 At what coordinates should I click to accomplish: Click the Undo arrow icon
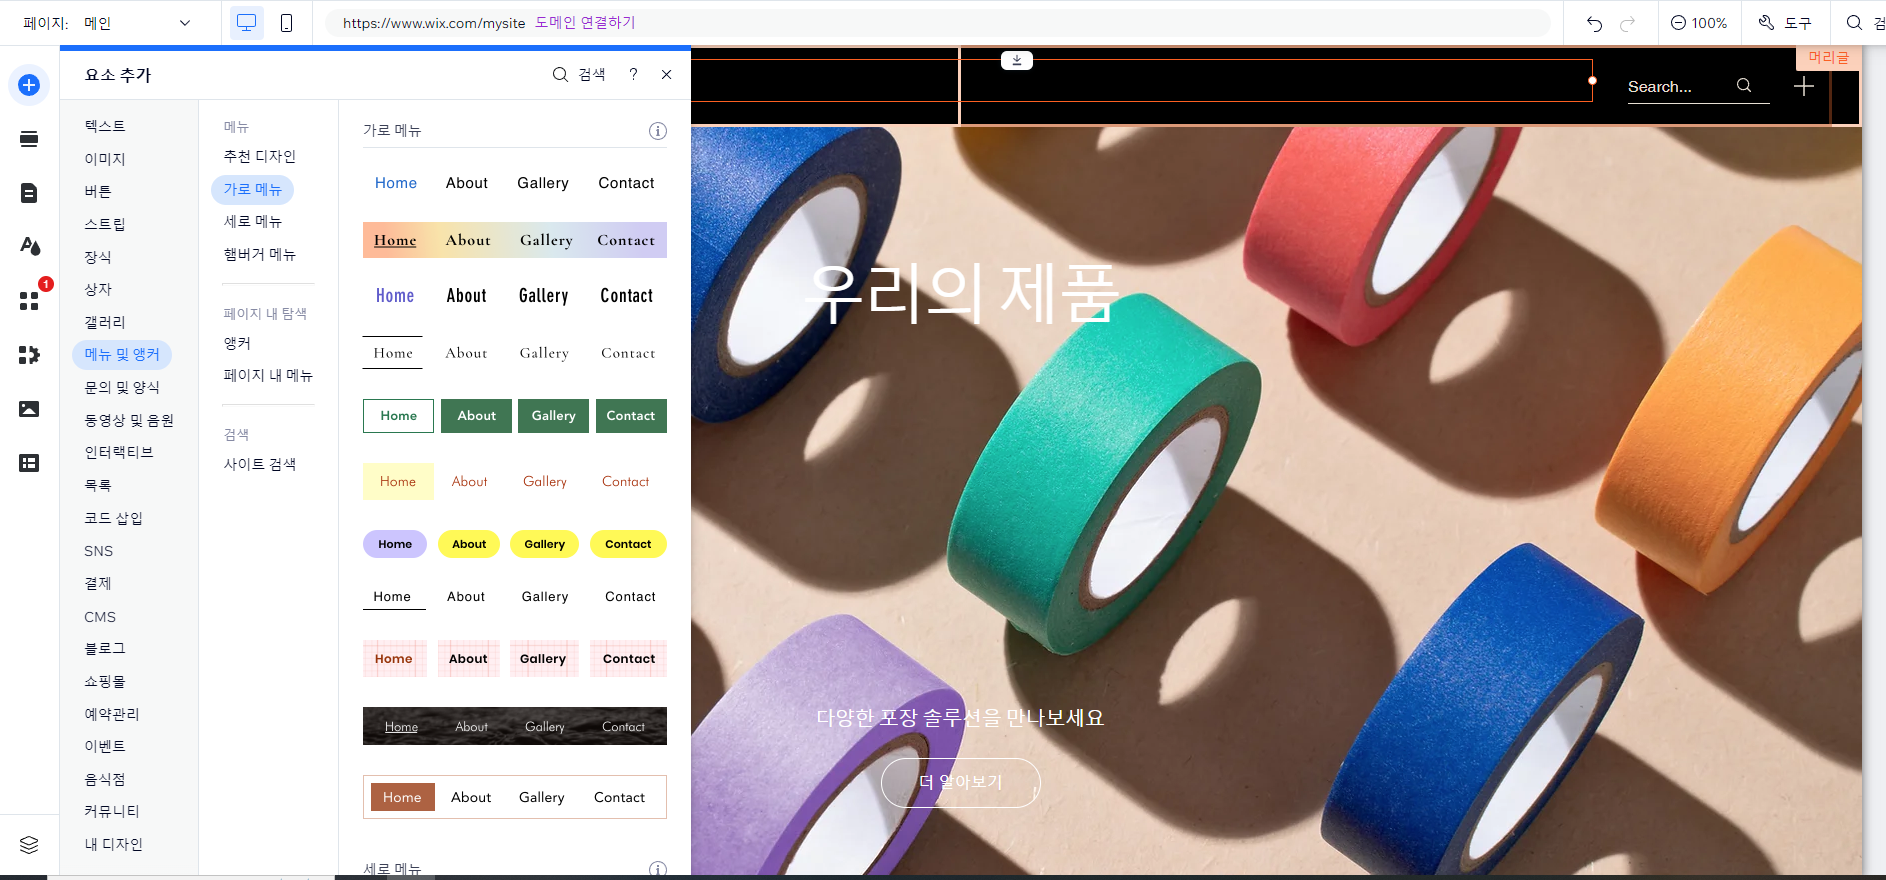pyautogui.click(x=1594, y=23)
